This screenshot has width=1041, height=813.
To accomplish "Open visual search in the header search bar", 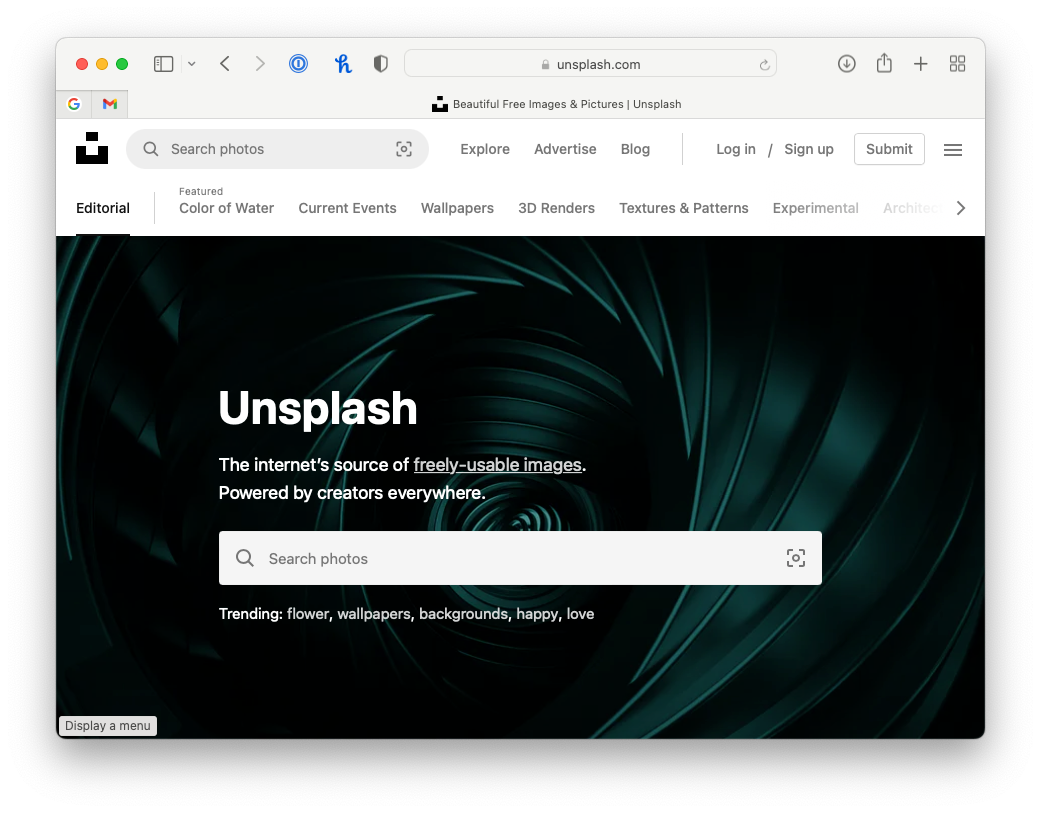I will 404,149.
